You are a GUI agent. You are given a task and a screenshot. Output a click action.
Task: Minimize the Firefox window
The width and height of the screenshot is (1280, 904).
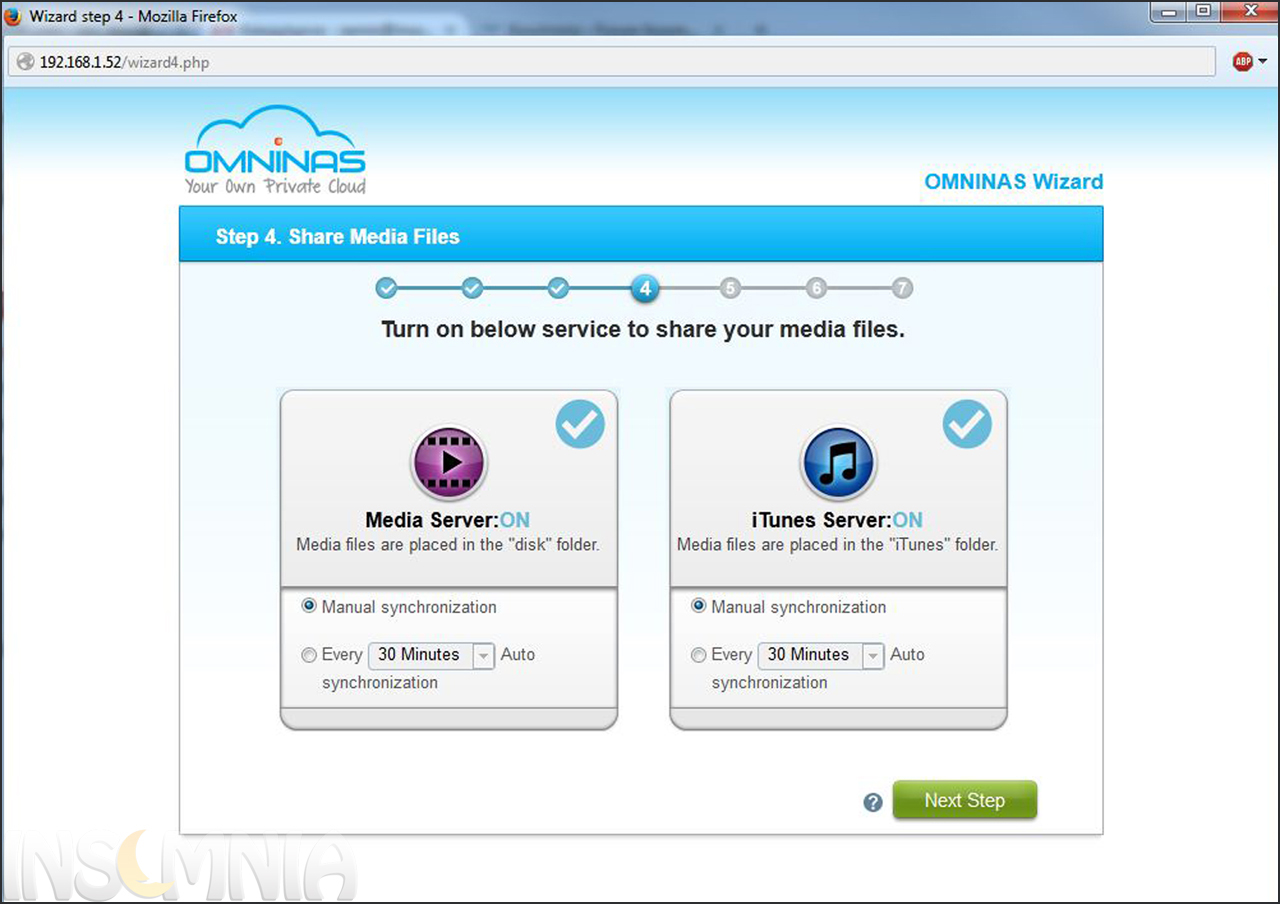(x=1166, y=12)
